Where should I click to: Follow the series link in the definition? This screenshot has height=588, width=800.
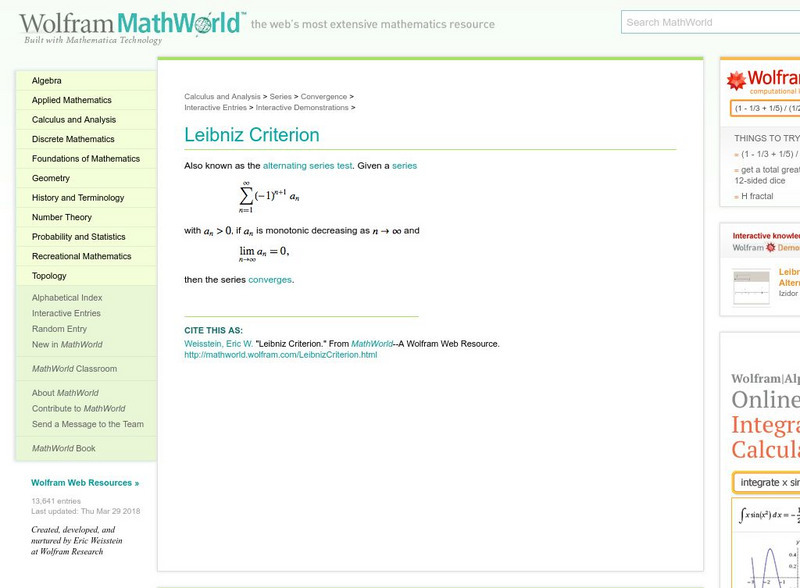coord(405,166)
